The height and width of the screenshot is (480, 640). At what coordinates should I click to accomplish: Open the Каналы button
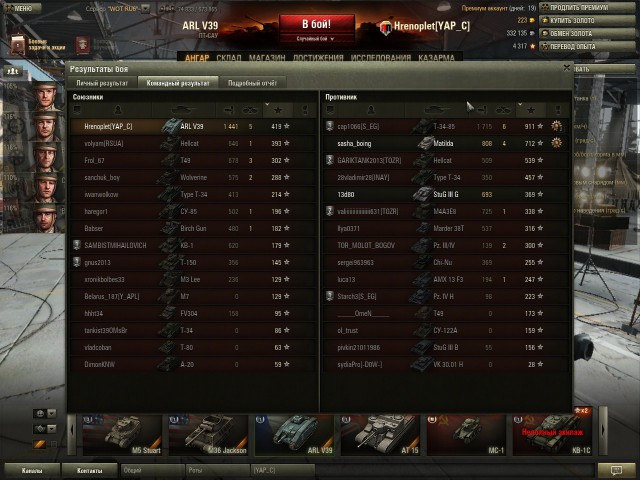click(31, 471)
